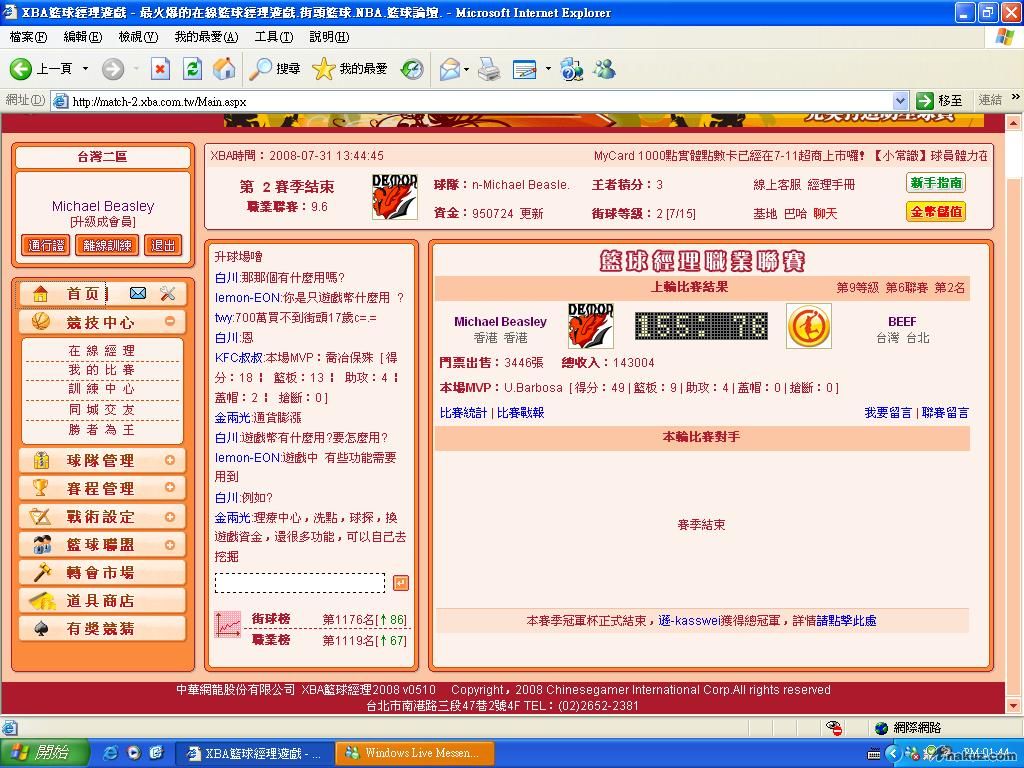Open 比賽統計 link
Viewport: 1024px width, 768px height.
point(463,413)
